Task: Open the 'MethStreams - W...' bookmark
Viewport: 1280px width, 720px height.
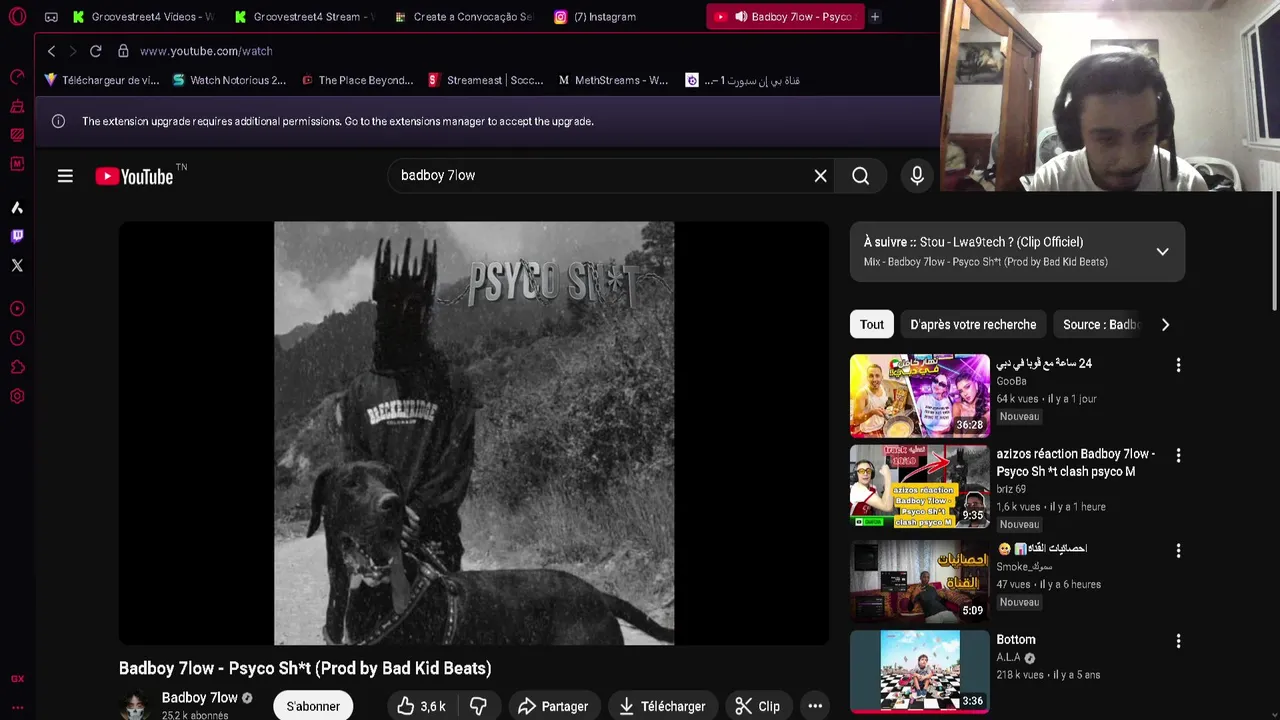Action: point(612,80)
